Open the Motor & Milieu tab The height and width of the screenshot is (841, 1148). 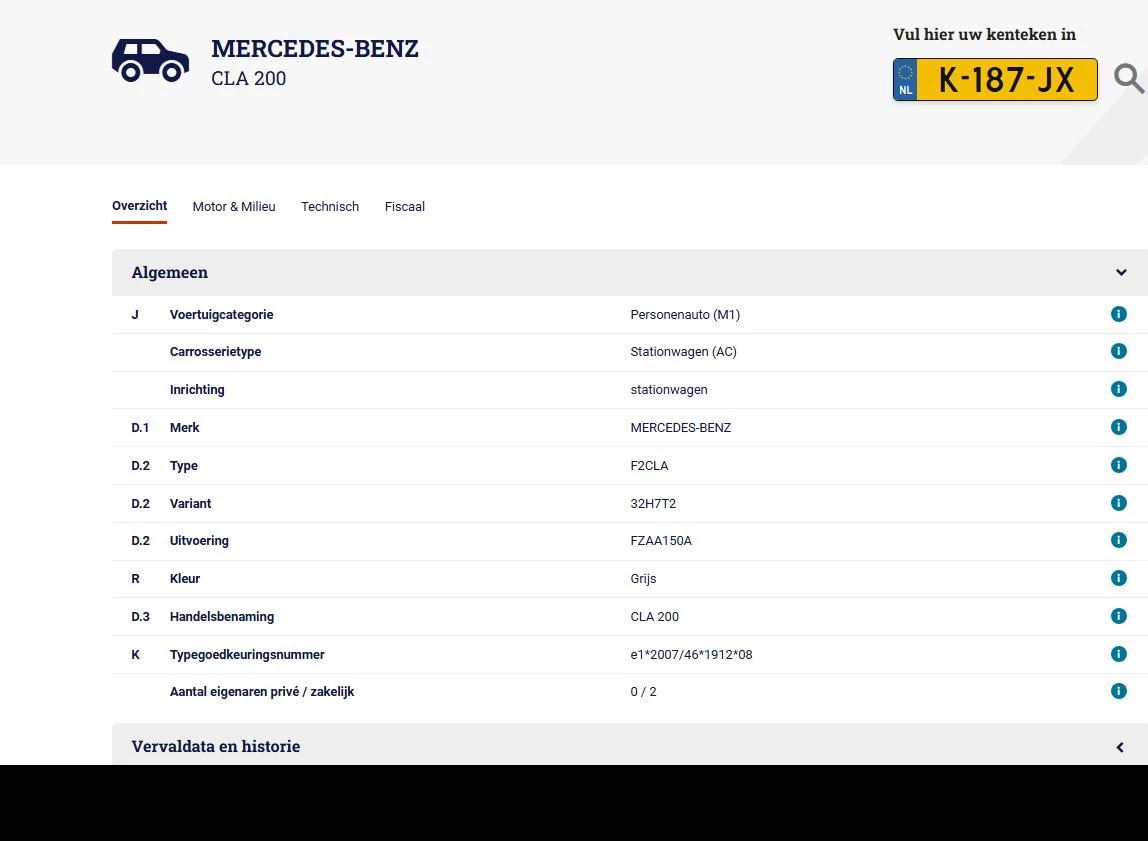(x=234, y=206)
